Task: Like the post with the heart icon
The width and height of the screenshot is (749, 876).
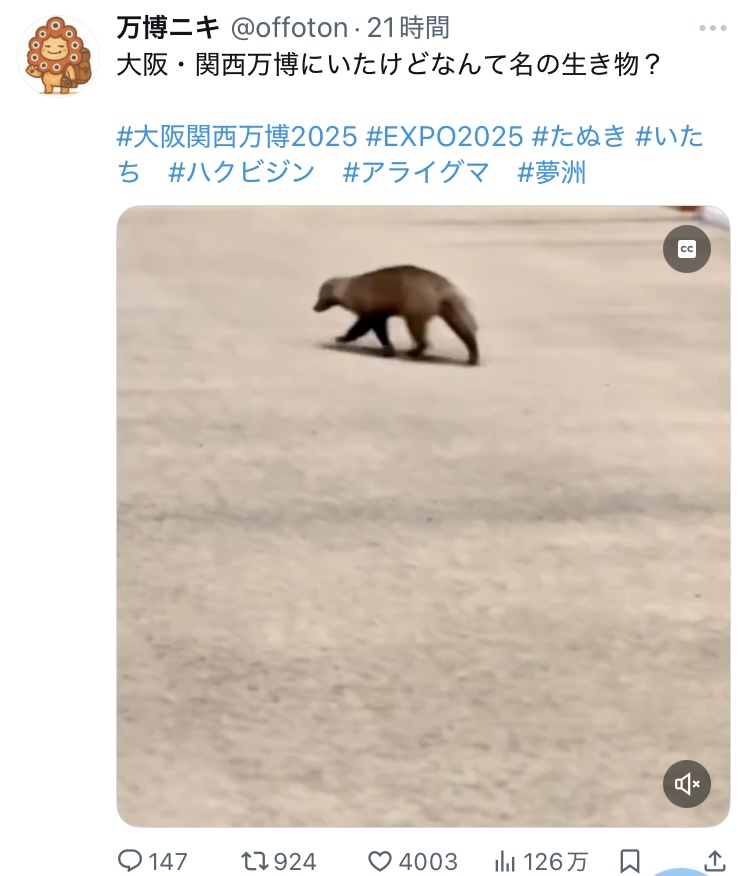Action: (x=380, y=860)
